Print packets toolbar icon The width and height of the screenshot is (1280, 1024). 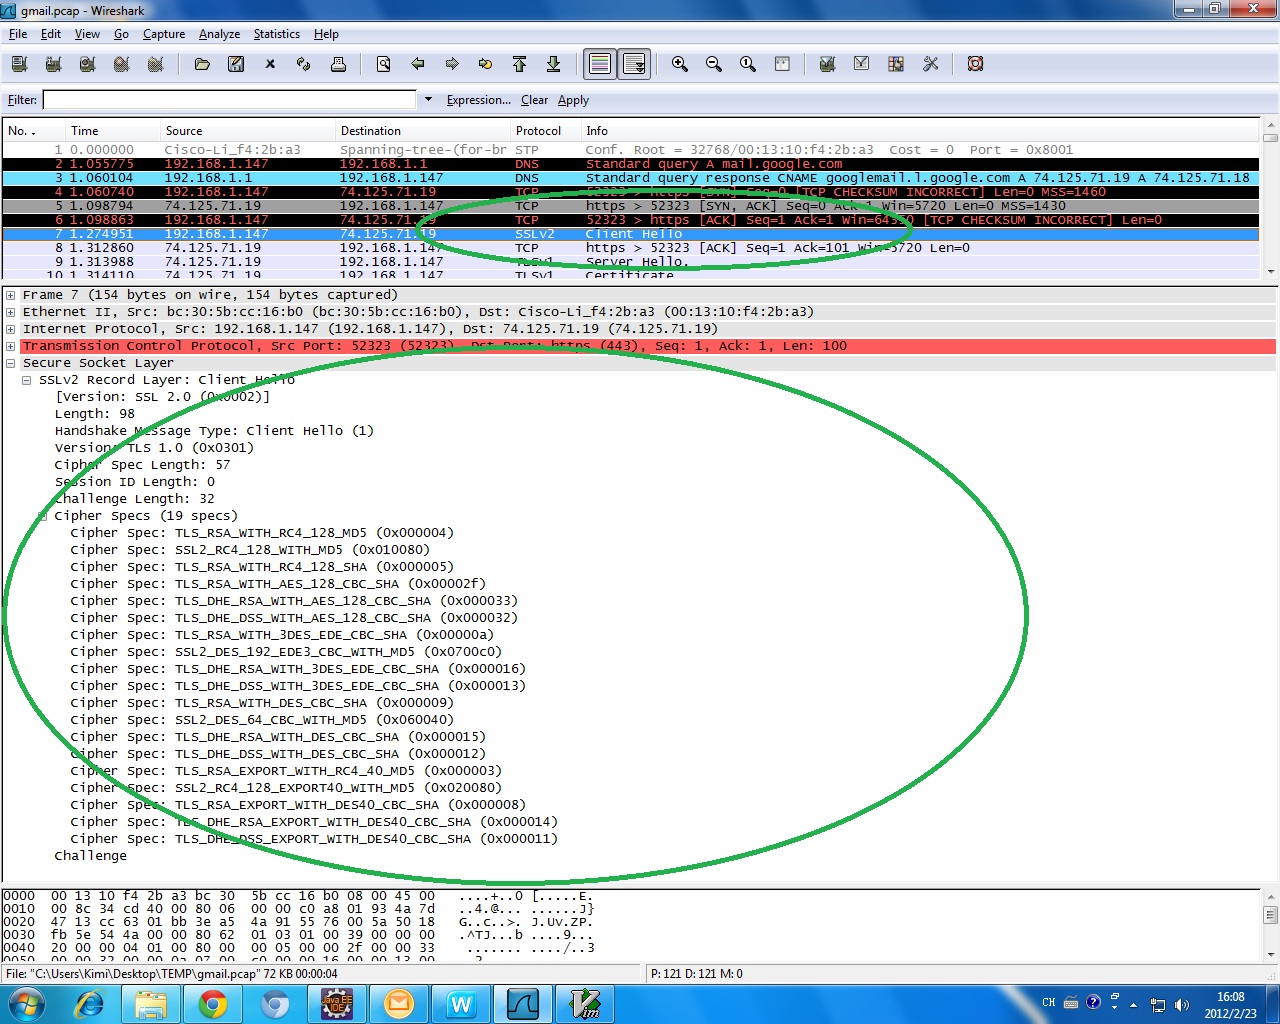point(338,64)
